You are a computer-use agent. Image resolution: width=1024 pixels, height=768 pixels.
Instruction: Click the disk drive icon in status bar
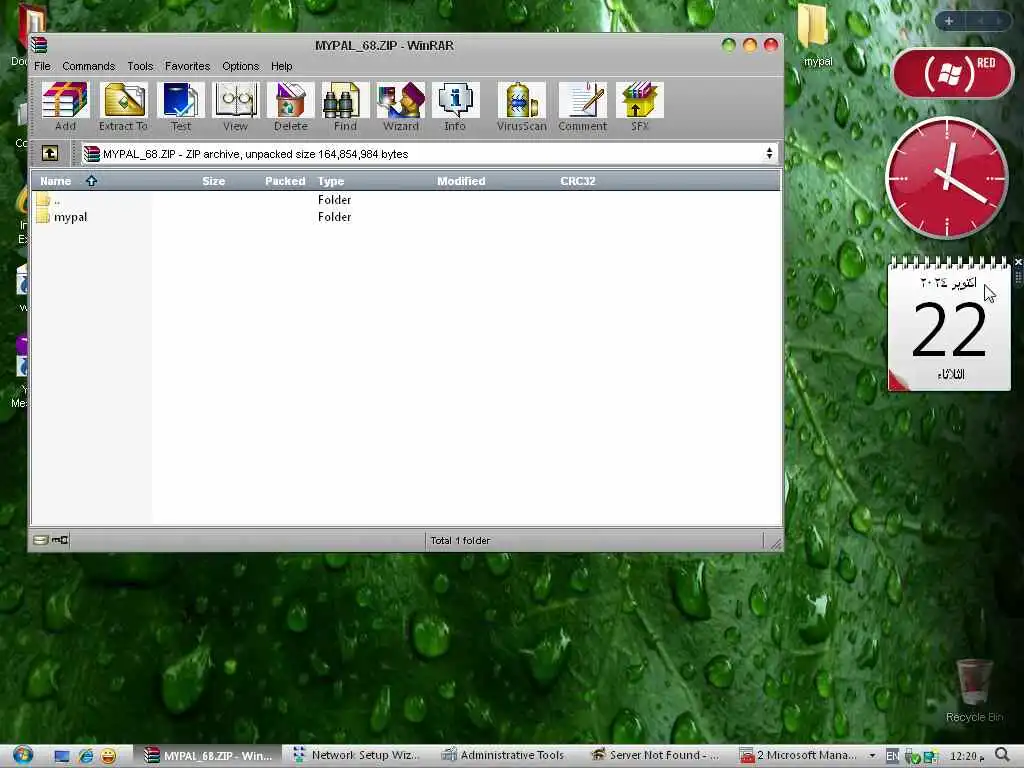(x=40, y=540)
